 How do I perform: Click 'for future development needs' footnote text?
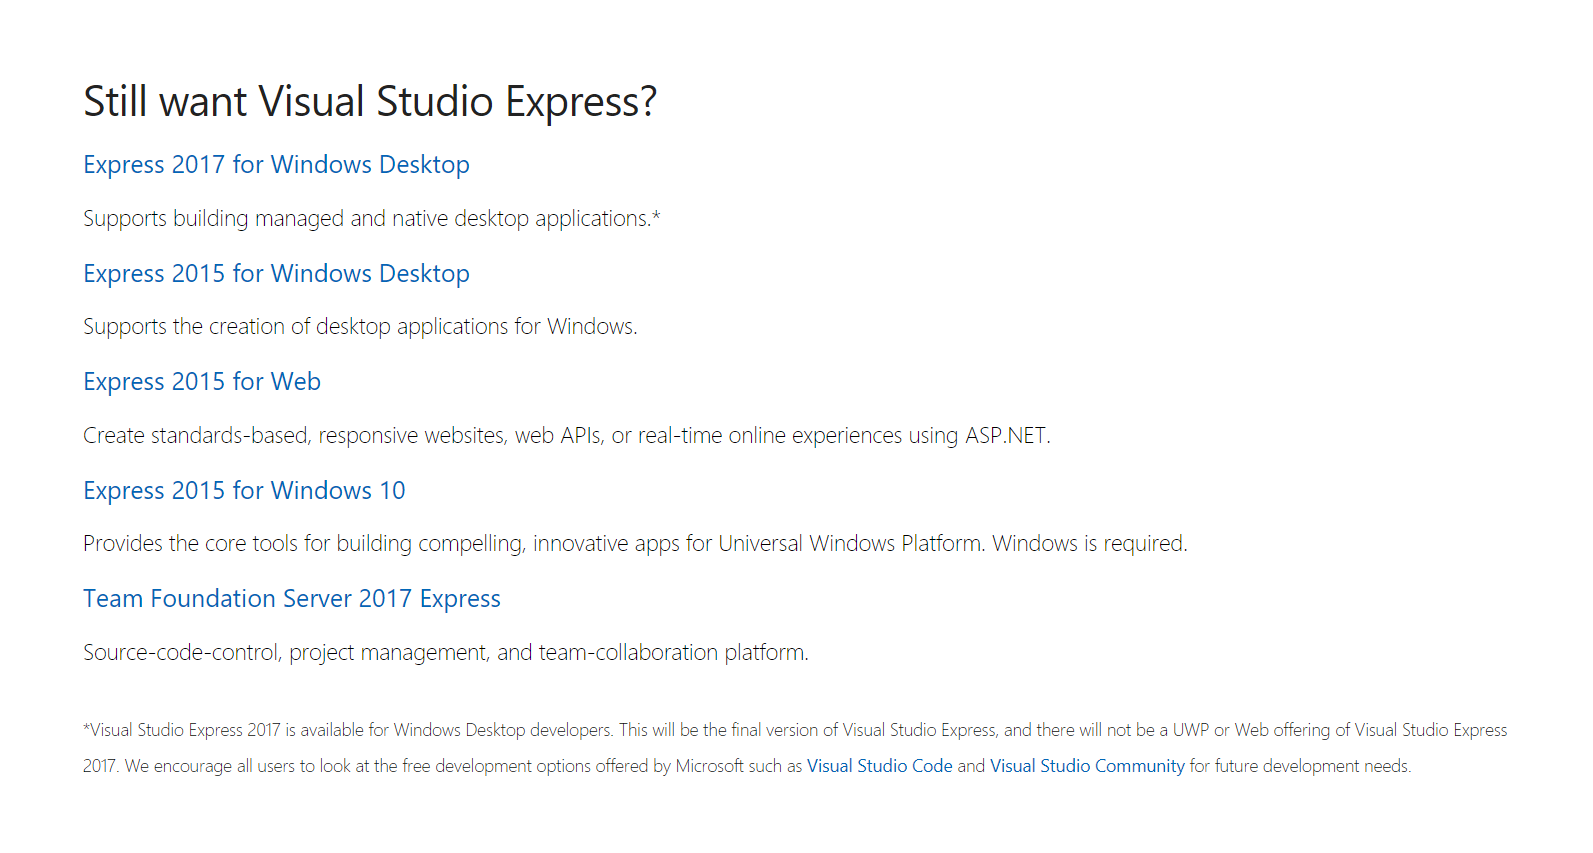click(x=1300, y=766)
